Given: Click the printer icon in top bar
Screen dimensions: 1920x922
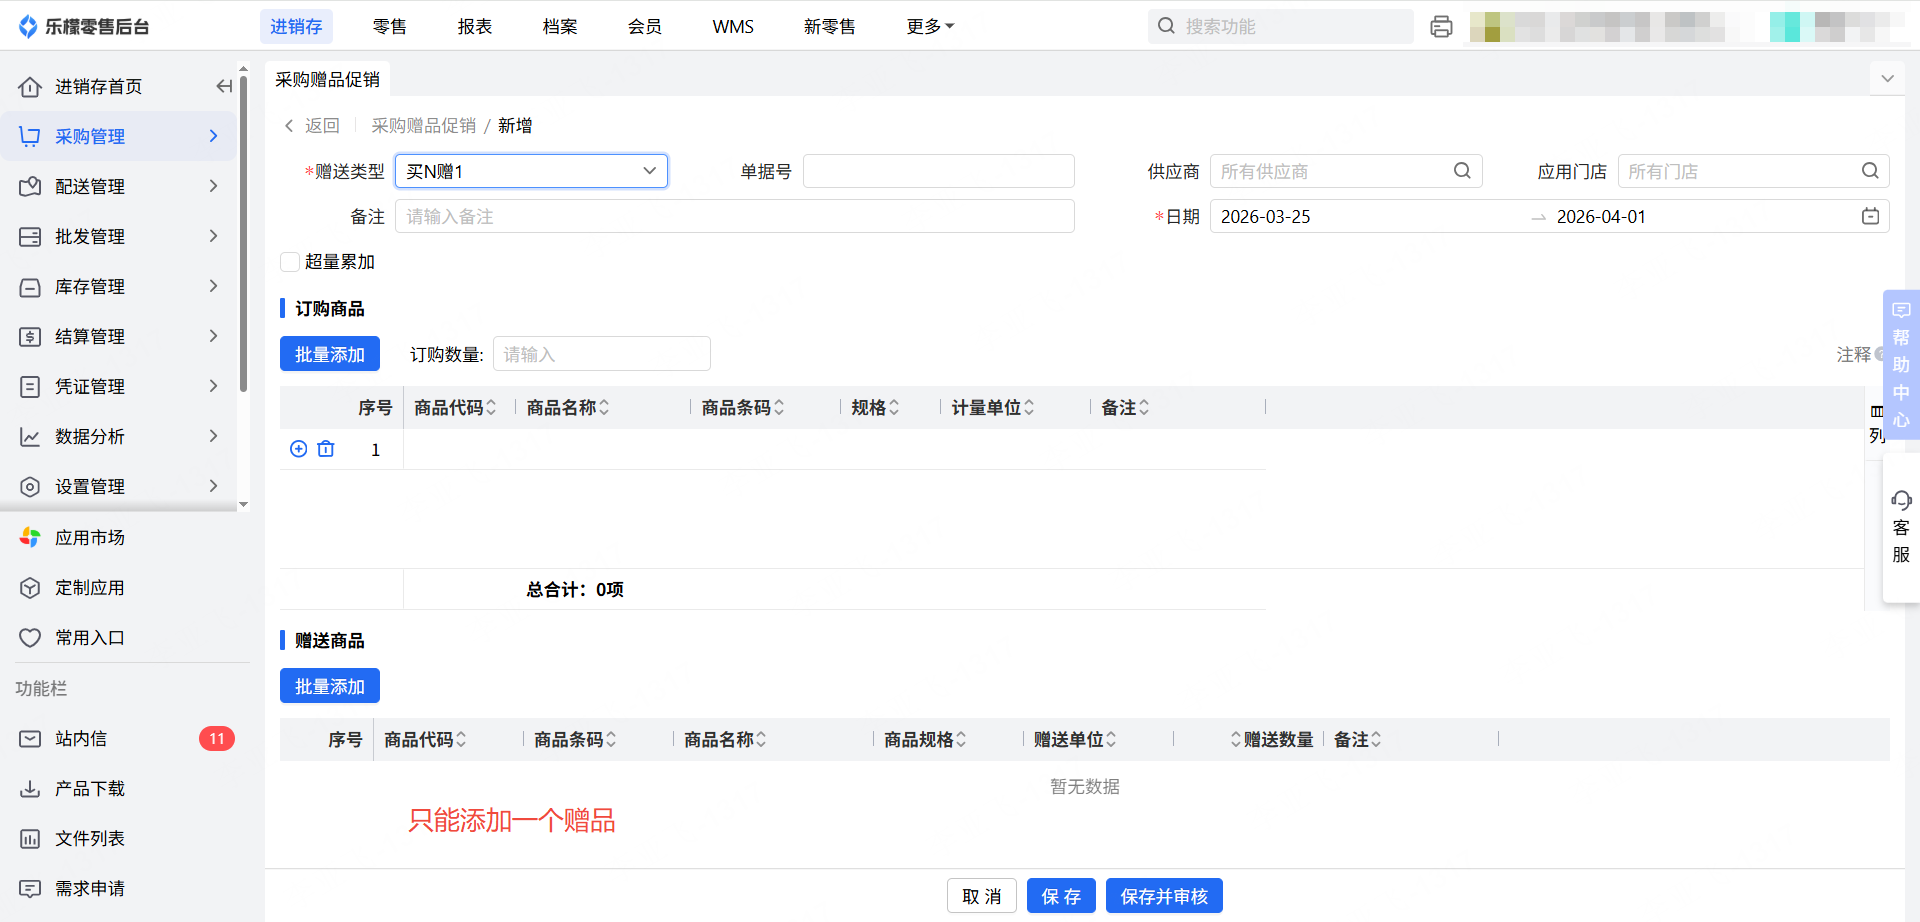Looking at the screenshot, I should pos(1441,27).
